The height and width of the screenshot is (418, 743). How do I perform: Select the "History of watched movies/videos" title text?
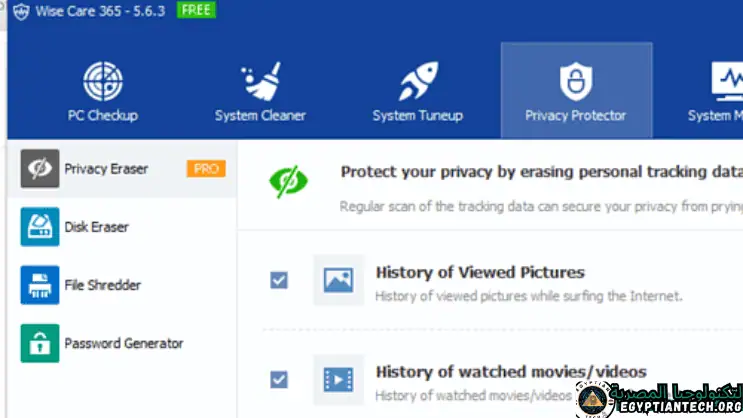[511, 371]
